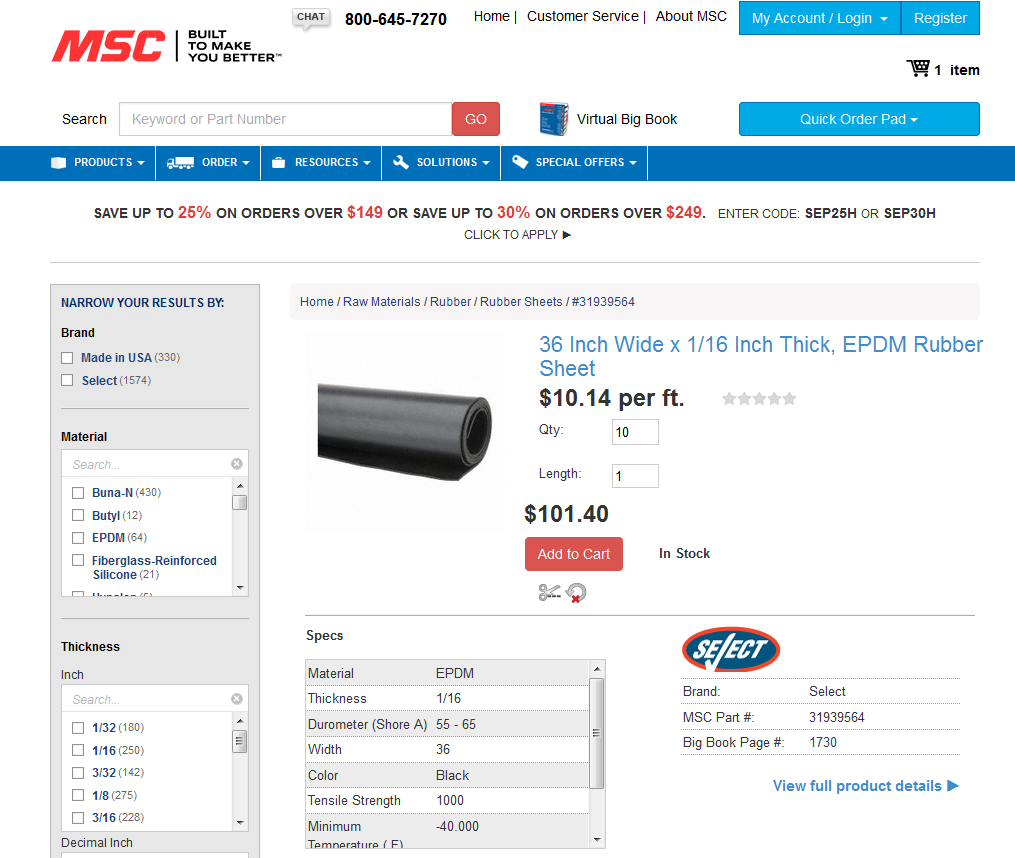Clear the Material search with the X icon

[237, 464]
